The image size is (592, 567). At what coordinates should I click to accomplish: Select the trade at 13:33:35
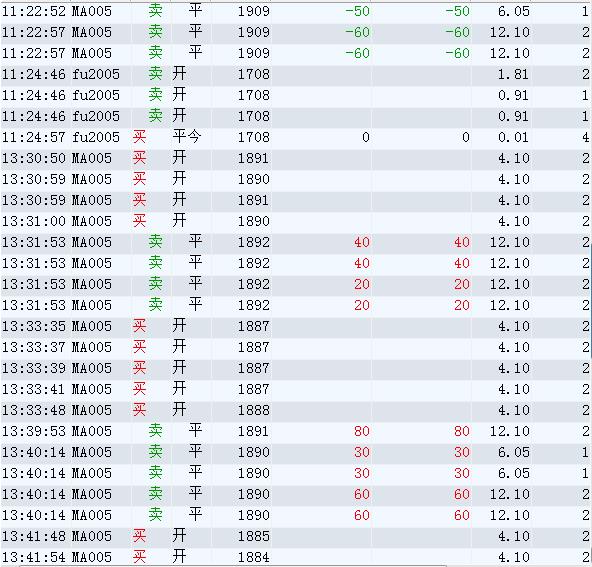(x=296, y=326)
